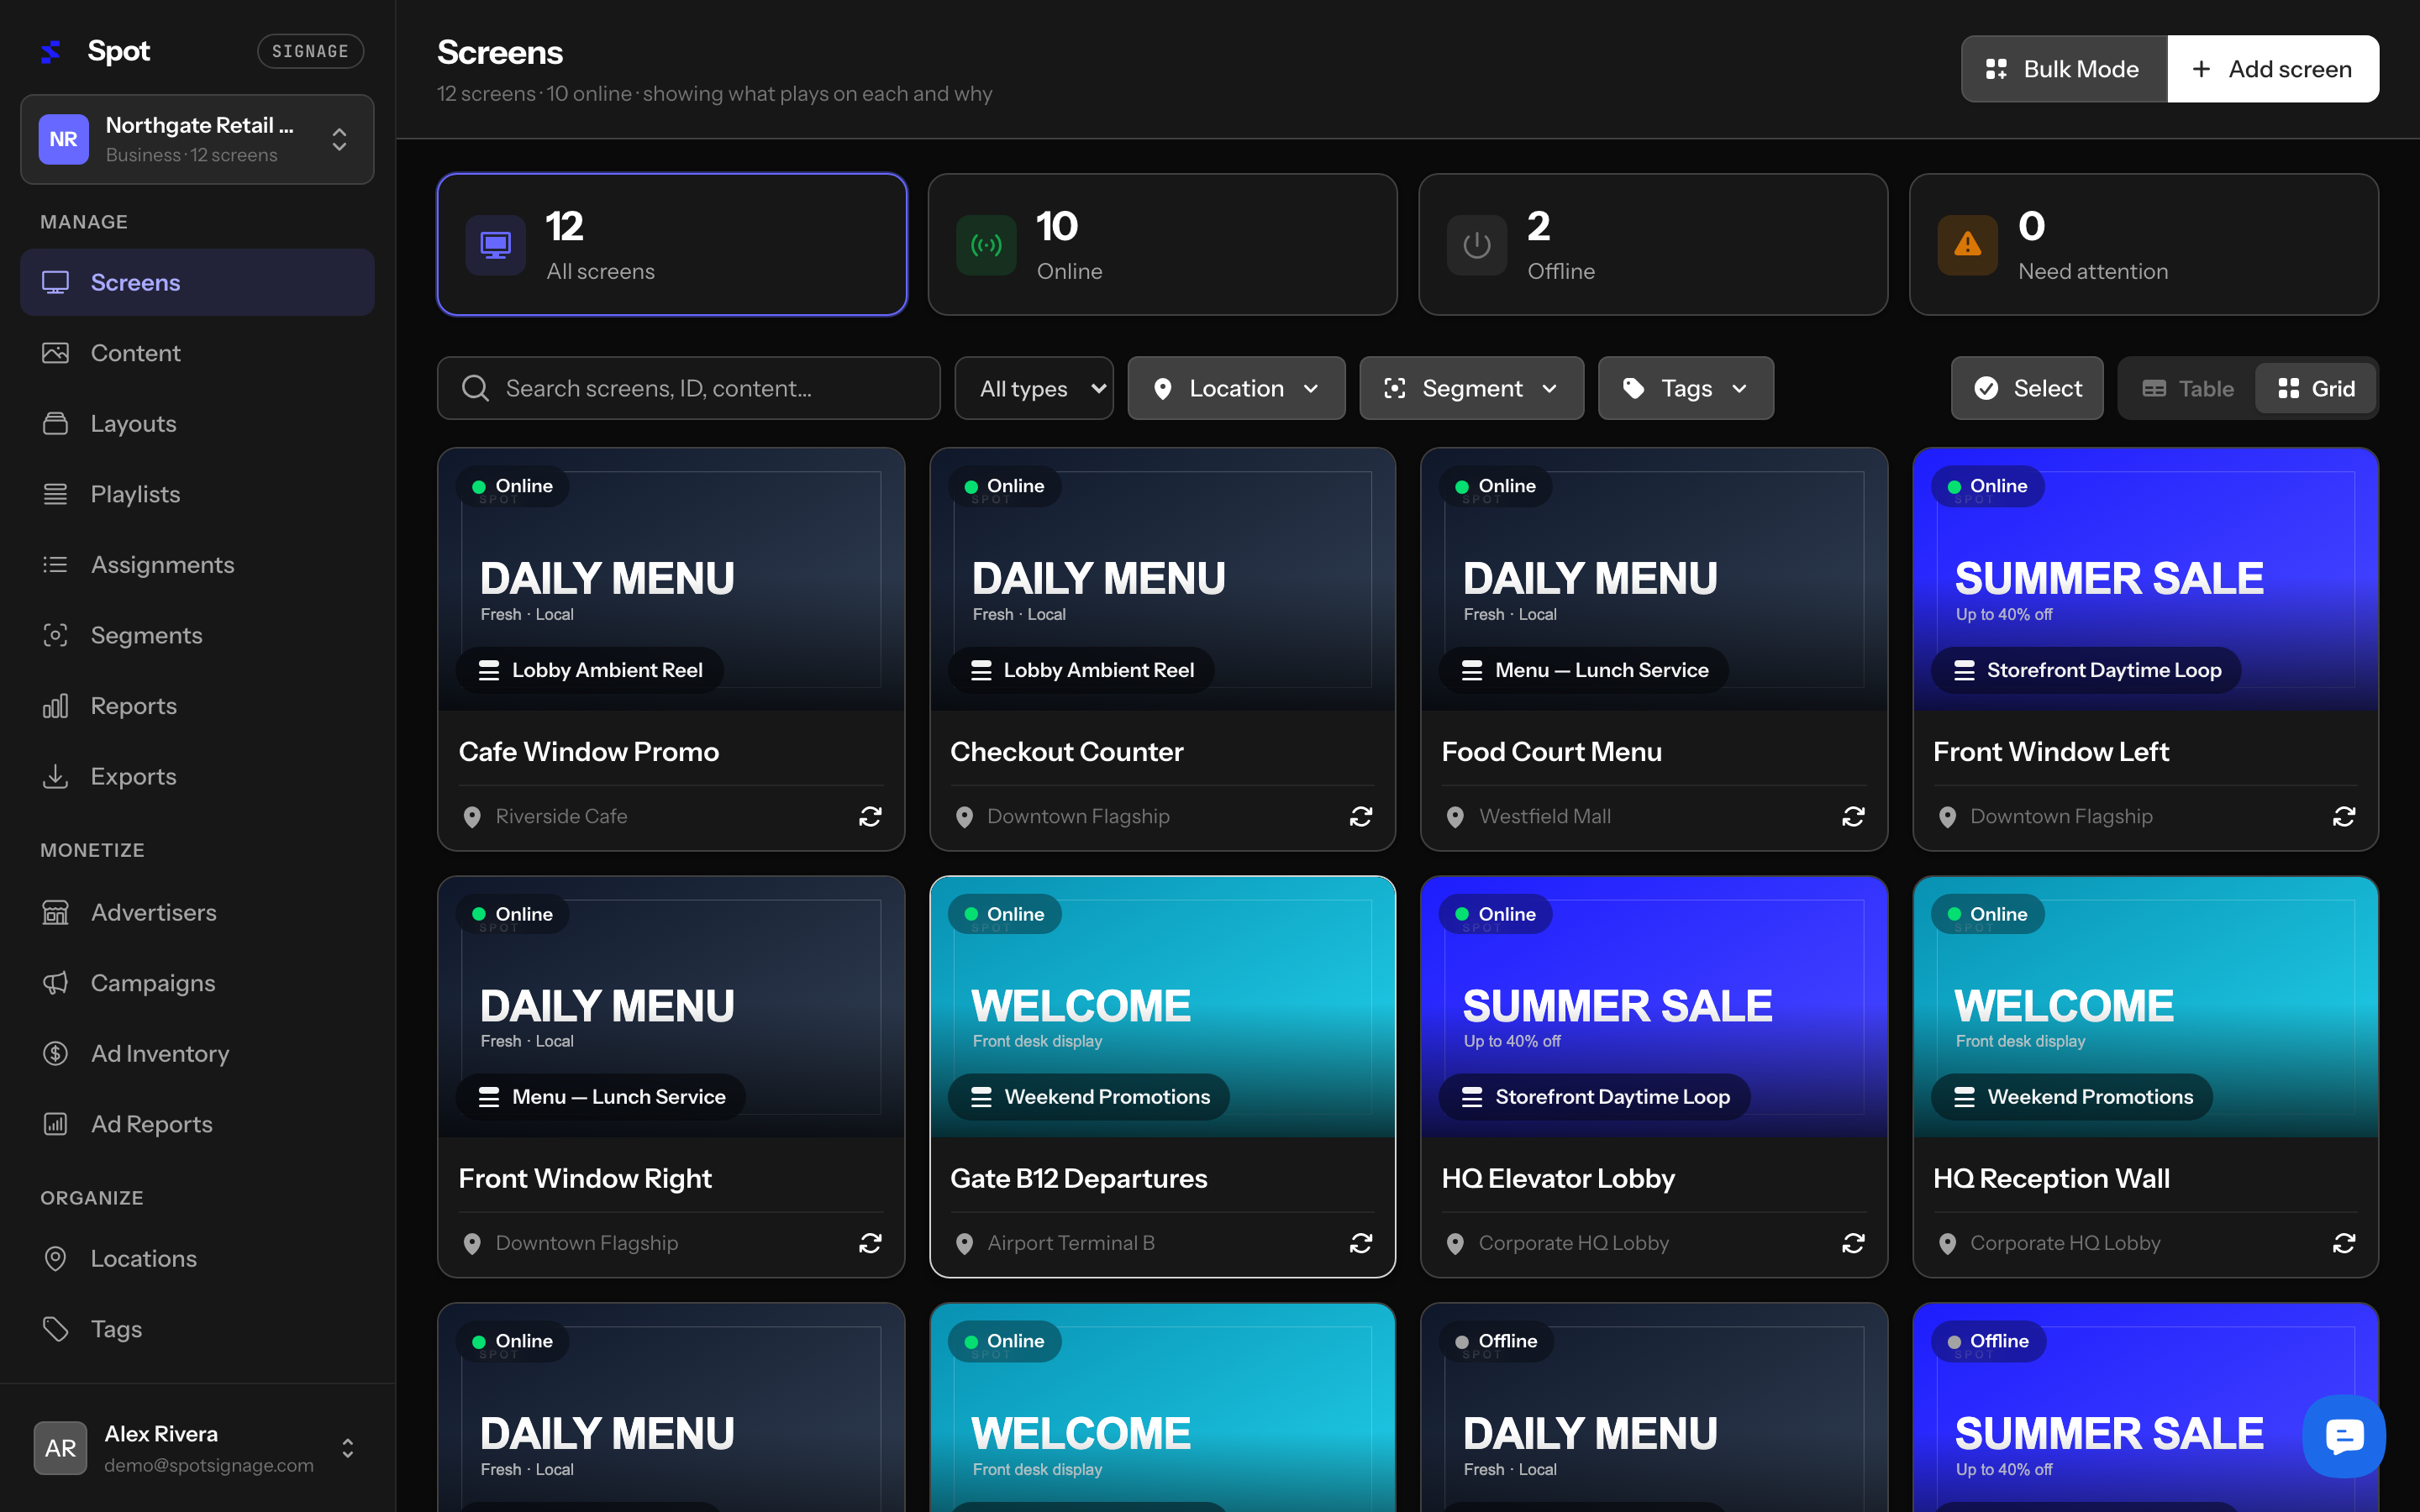Screen dimensions: 2420x1512
Task: Click the Spot logo icon
Action: (50, 51)
